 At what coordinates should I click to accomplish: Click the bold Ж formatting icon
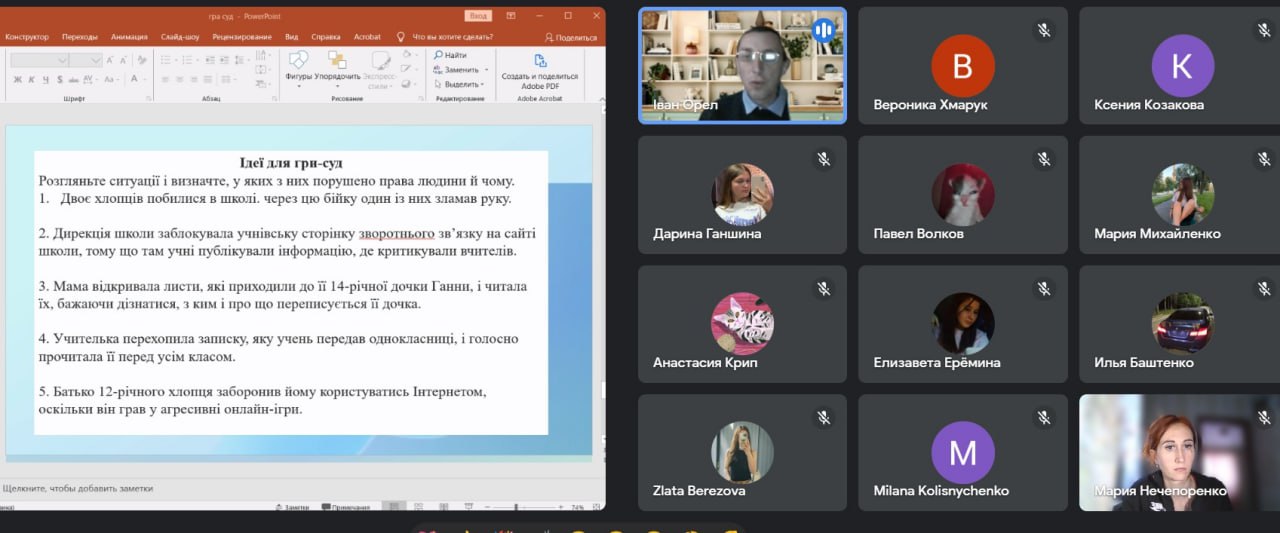click(x=18, y=79)
